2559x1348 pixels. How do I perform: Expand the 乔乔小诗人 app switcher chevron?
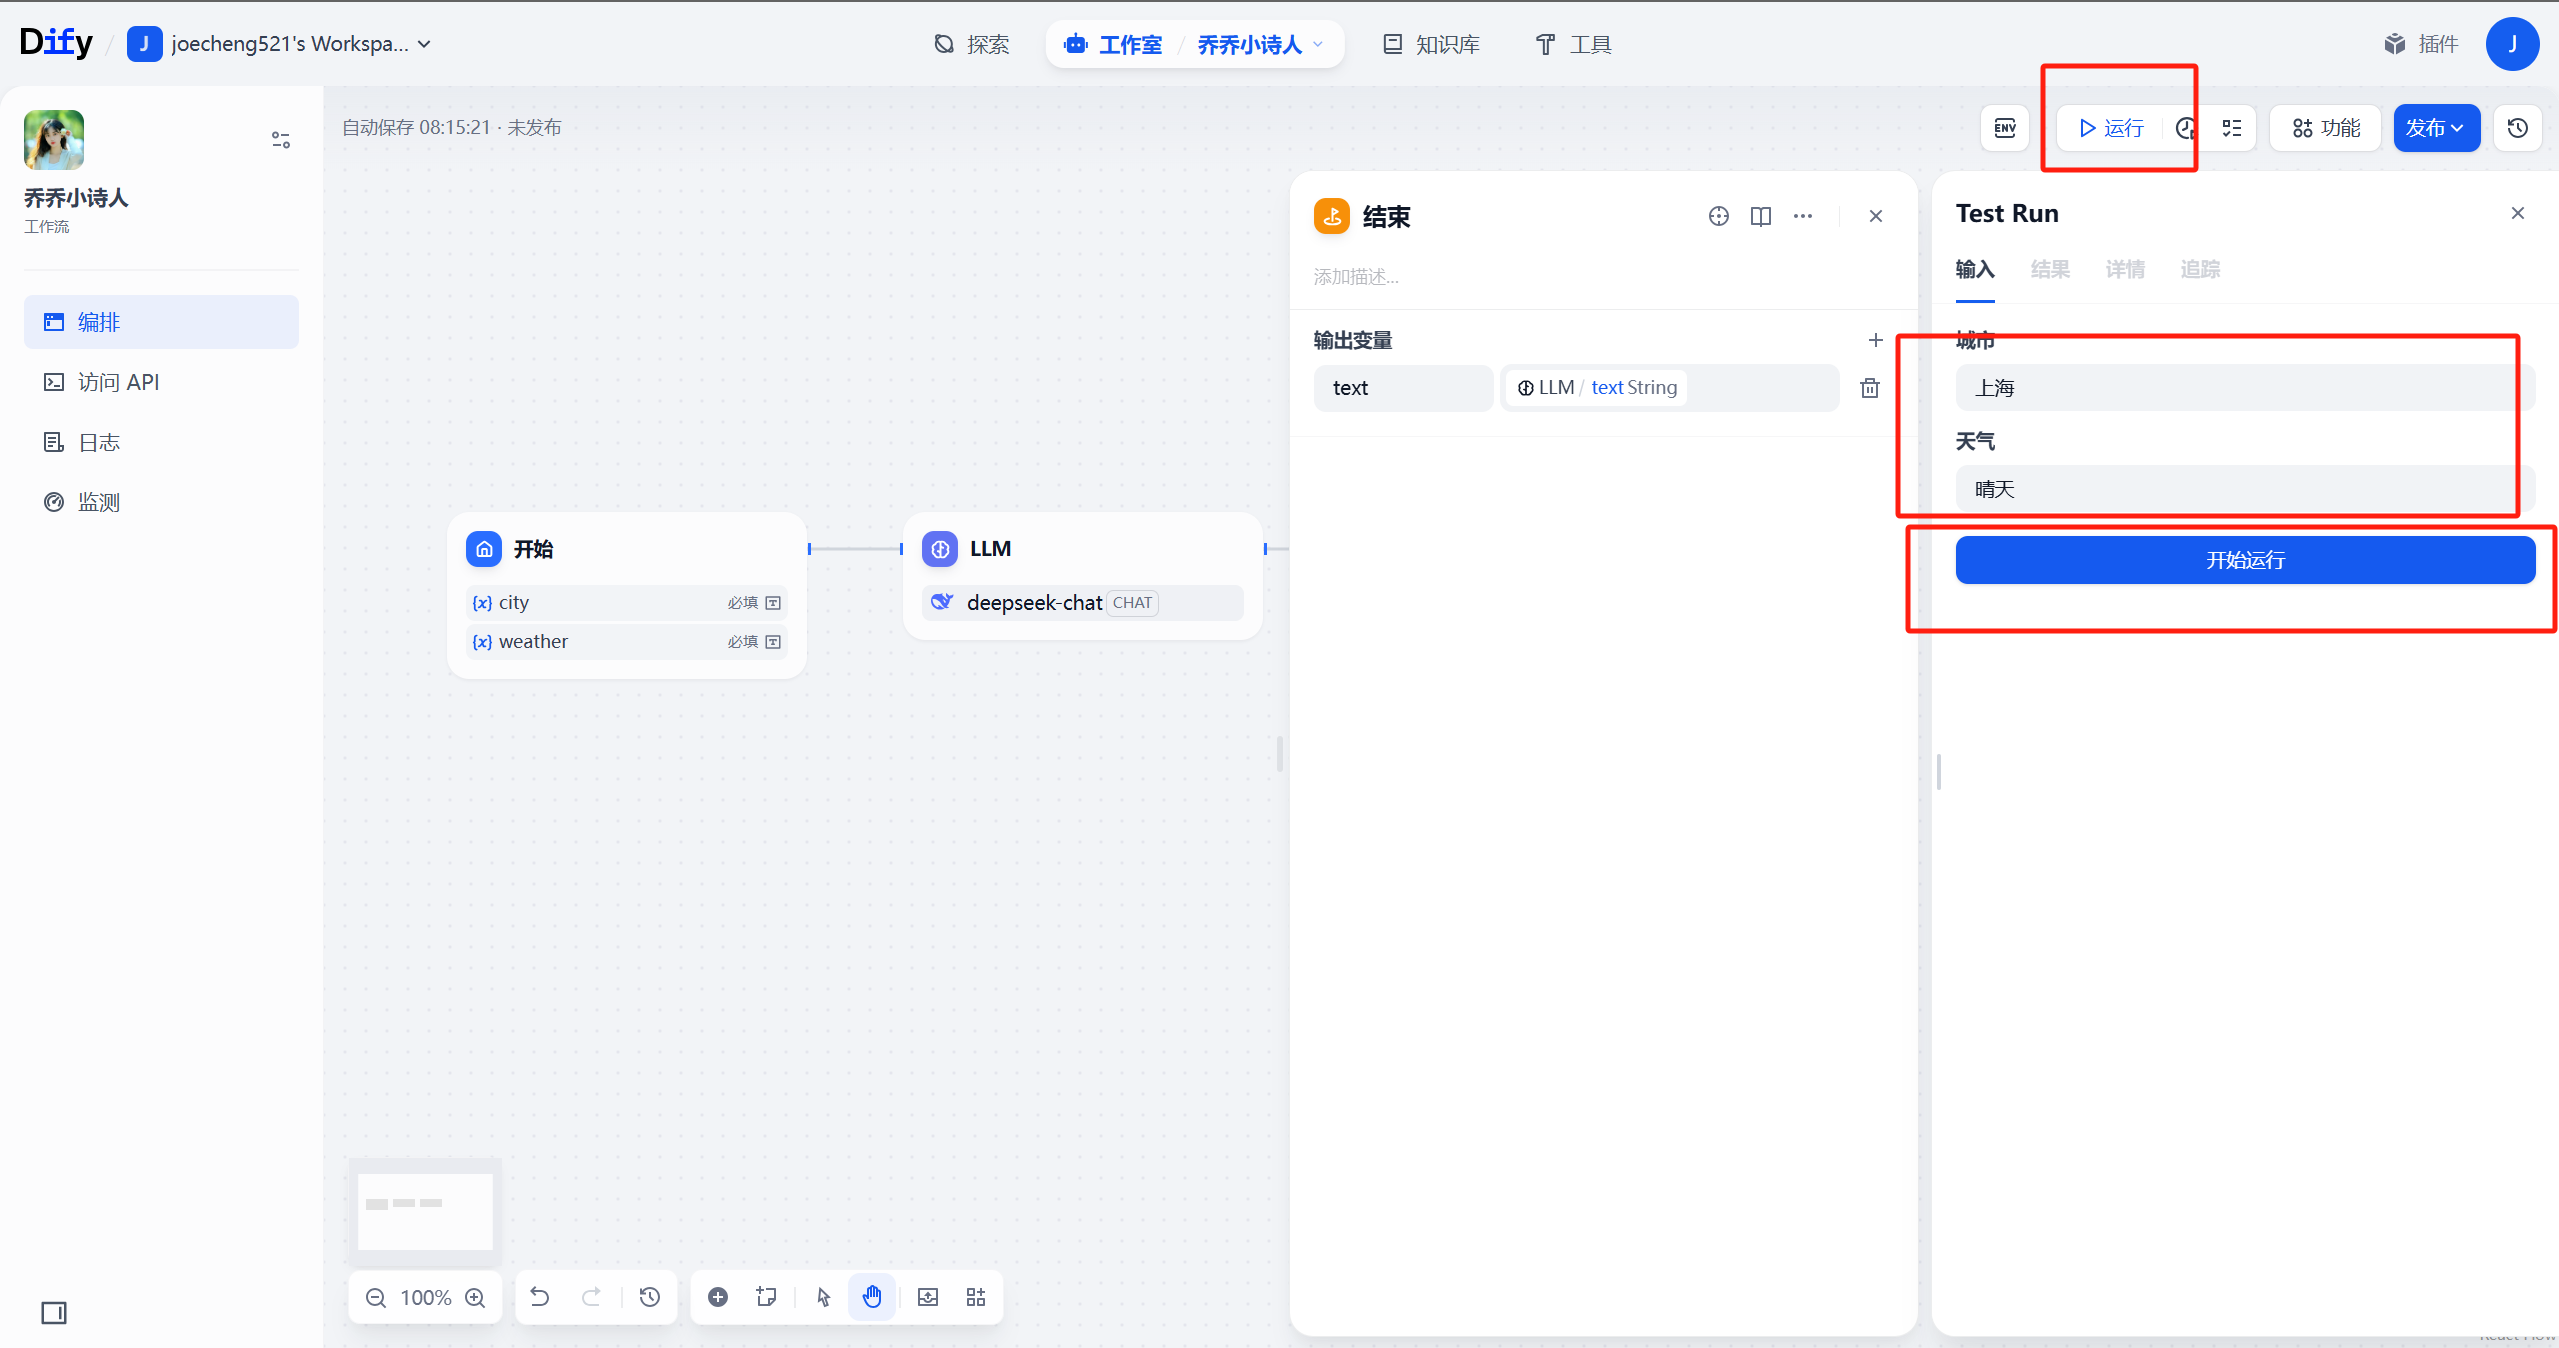[x=1318, y=44]
